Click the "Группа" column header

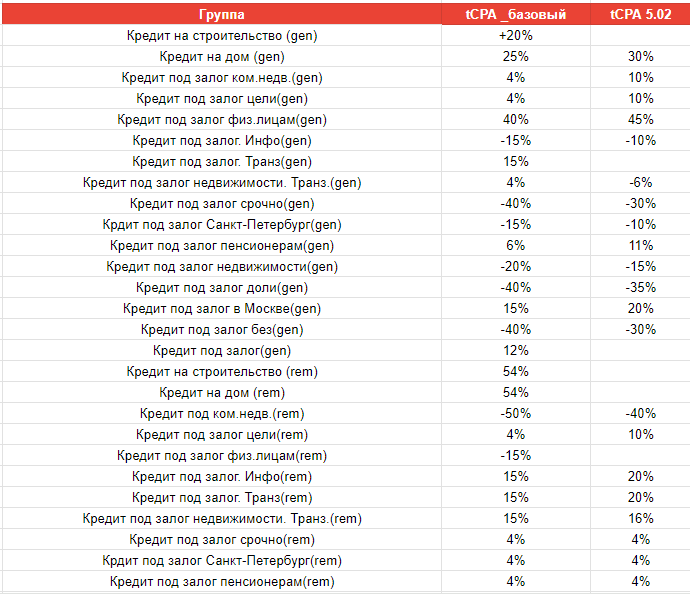222,15
